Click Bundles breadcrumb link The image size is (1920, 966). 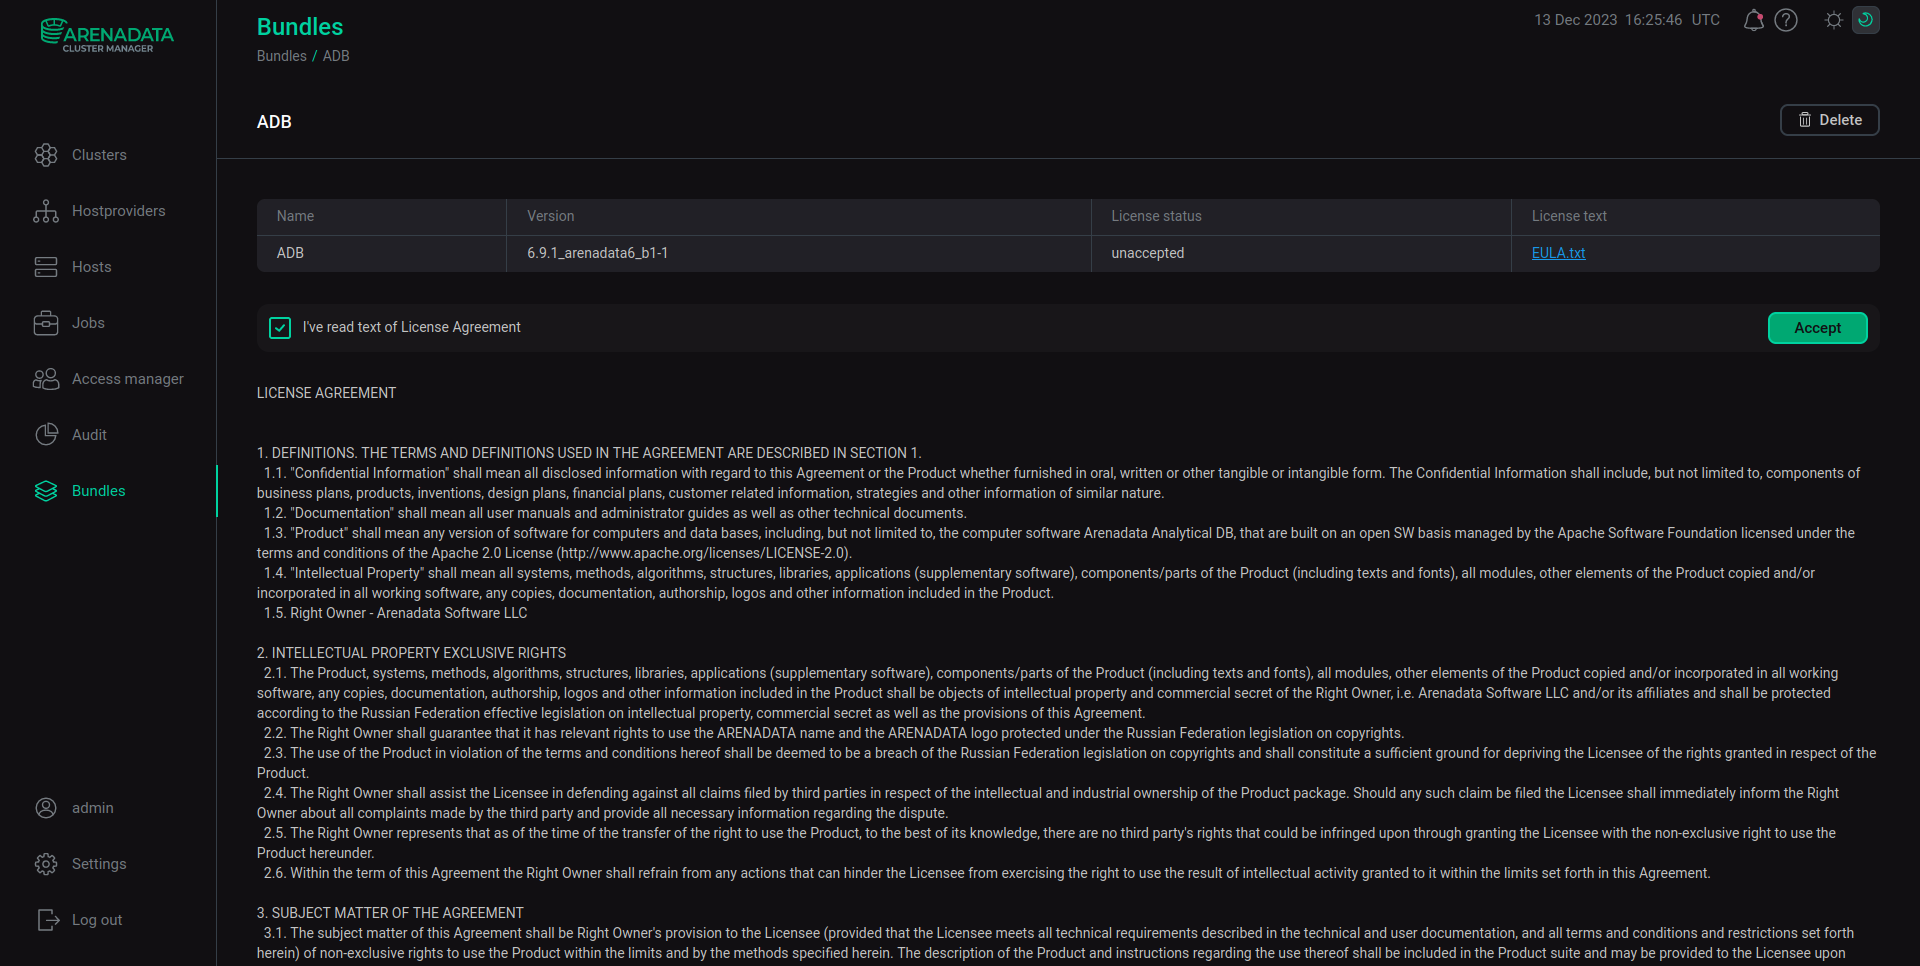pos(281,56)
